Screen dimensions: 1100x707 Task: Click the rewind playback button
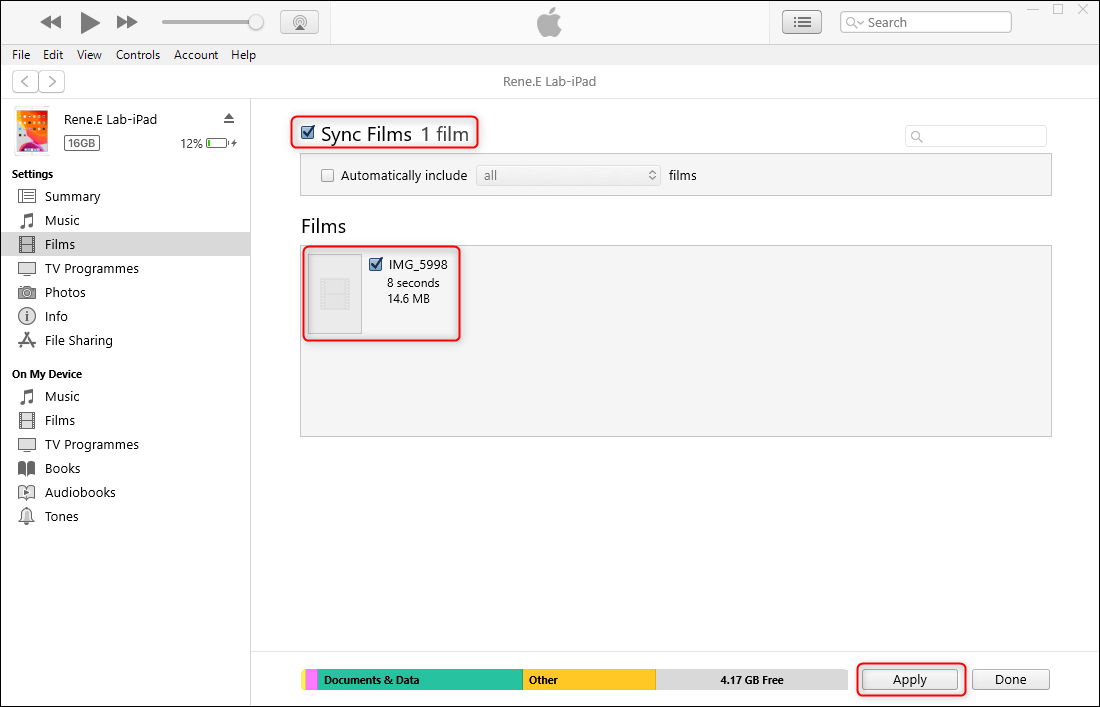(51, 22)
